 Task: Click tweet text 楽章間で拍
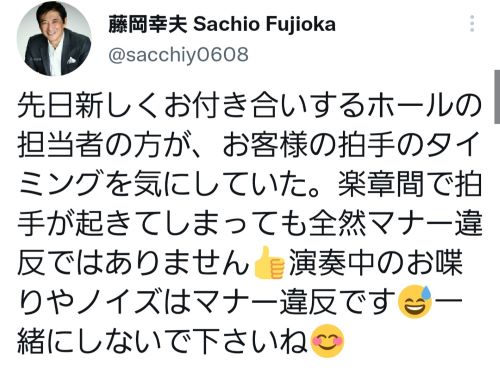(x=410, y=183)
